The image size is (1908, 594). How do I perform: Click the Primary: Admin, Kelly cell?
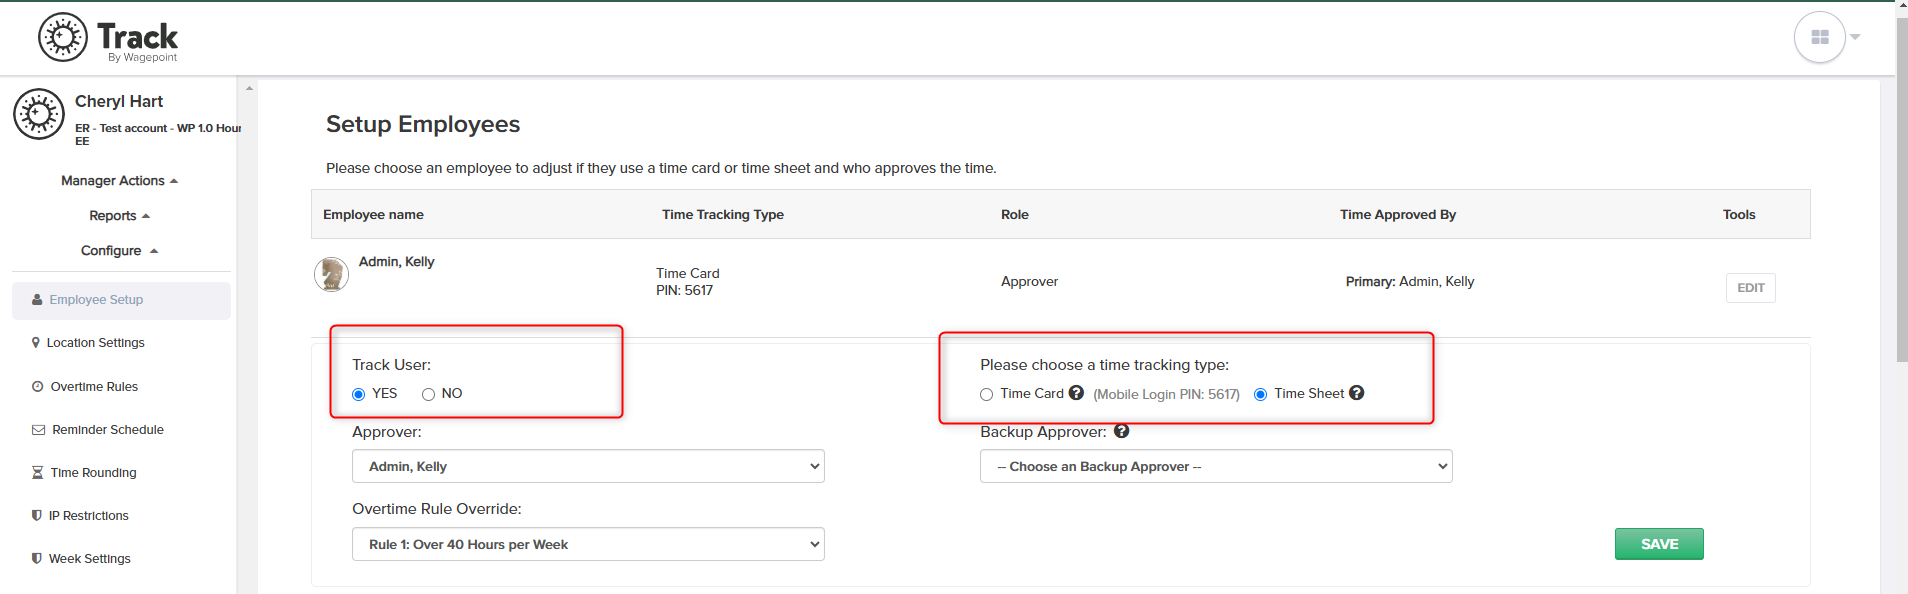(x=1410, y=281)
